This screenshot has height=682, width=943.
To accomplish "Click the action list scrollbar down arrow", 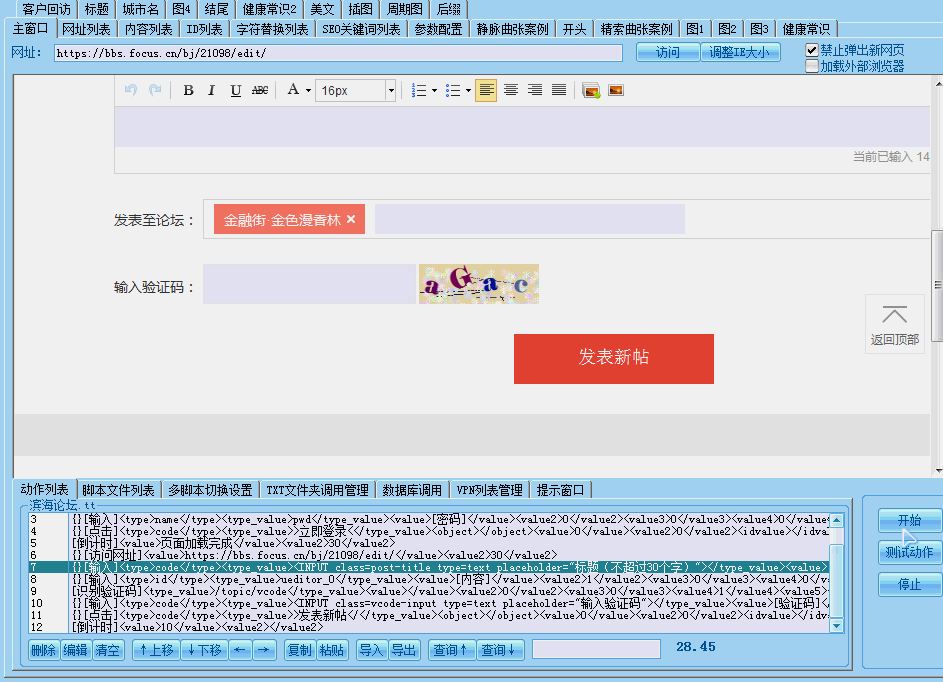I will (837, 626).
